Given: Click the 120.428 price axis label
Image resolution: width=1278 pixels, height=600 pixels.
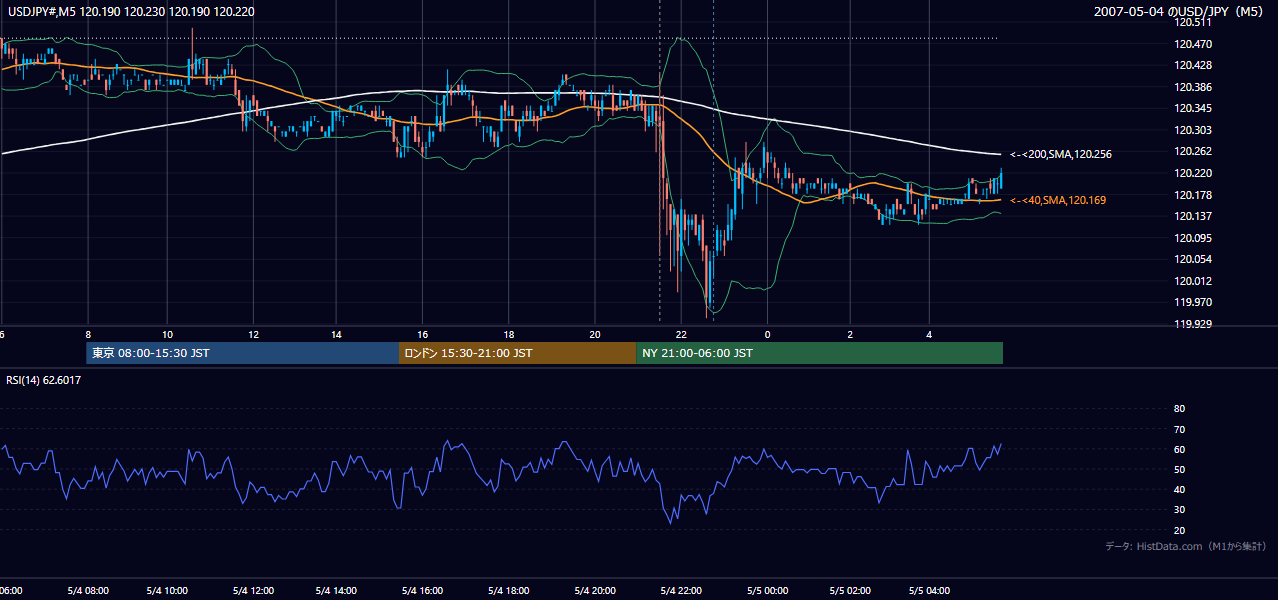Looking at the screenshot, I should (x=1193, y=66).
